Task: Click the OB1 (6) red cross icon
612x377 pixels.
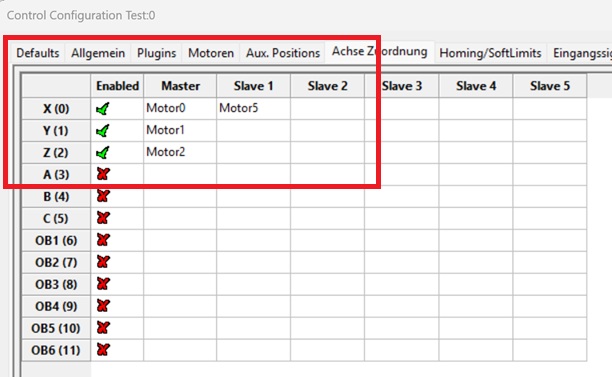Action: (103, 240)
